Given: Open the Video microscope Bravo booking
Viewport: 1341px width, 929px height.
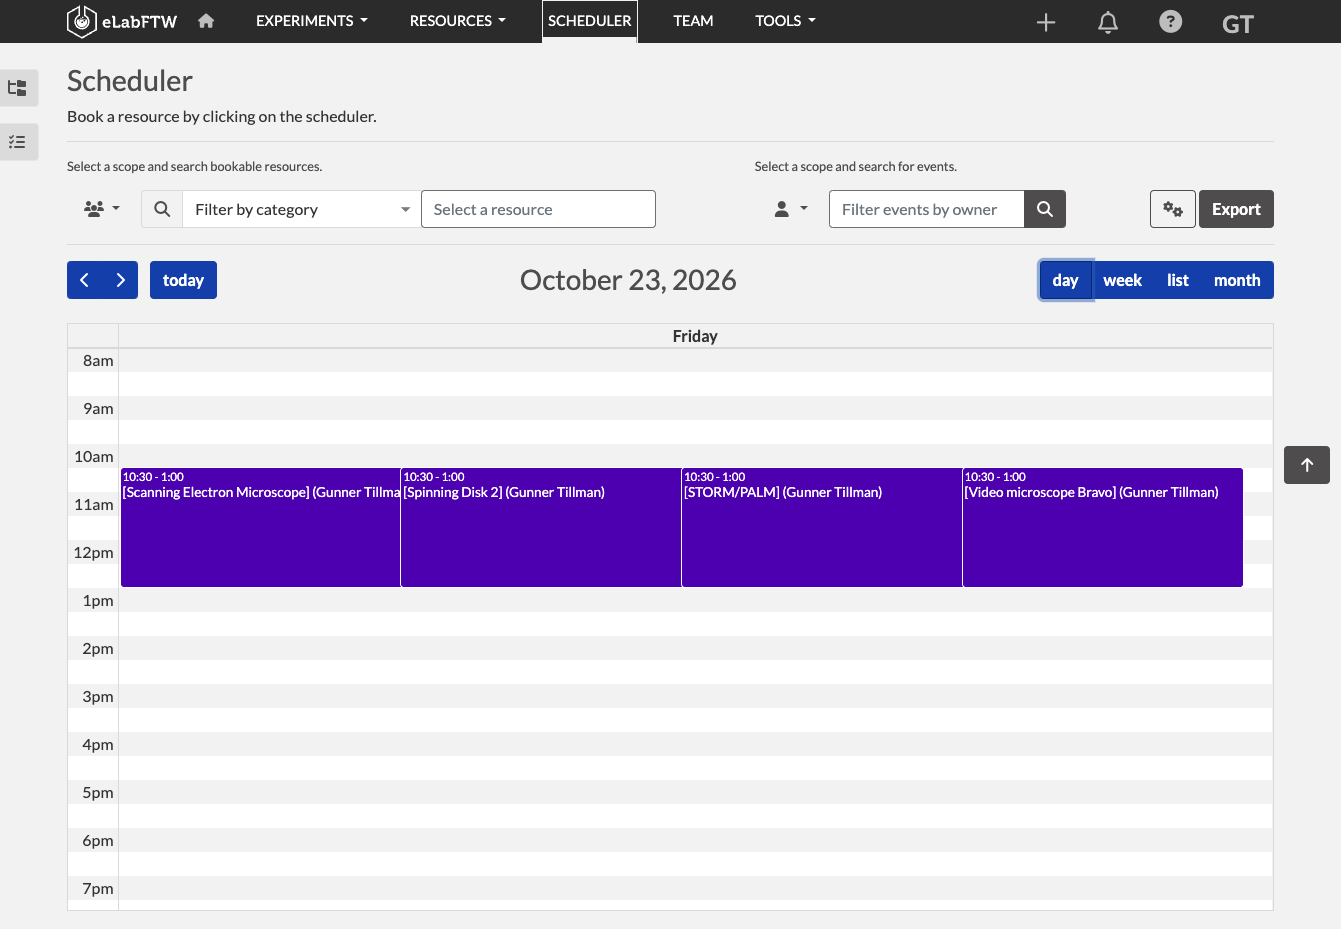Looking at the screenshot, I should 1103,527.
